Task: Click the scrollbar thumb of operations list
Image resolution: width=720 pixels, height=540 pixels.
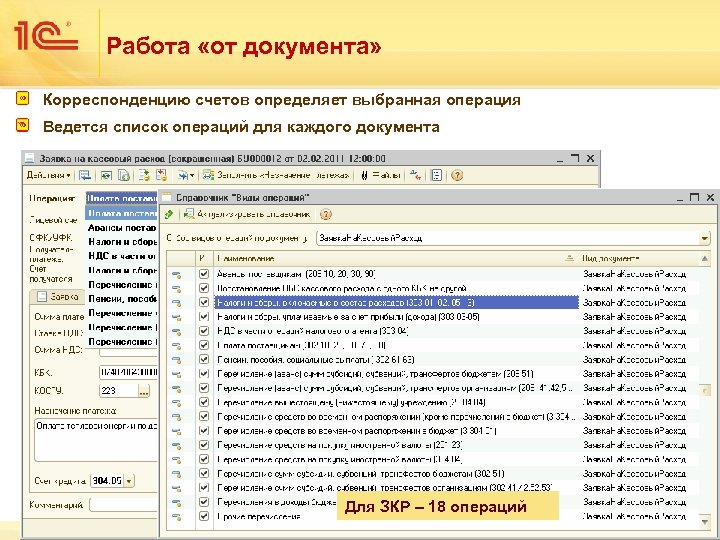Action: (705, 390)
